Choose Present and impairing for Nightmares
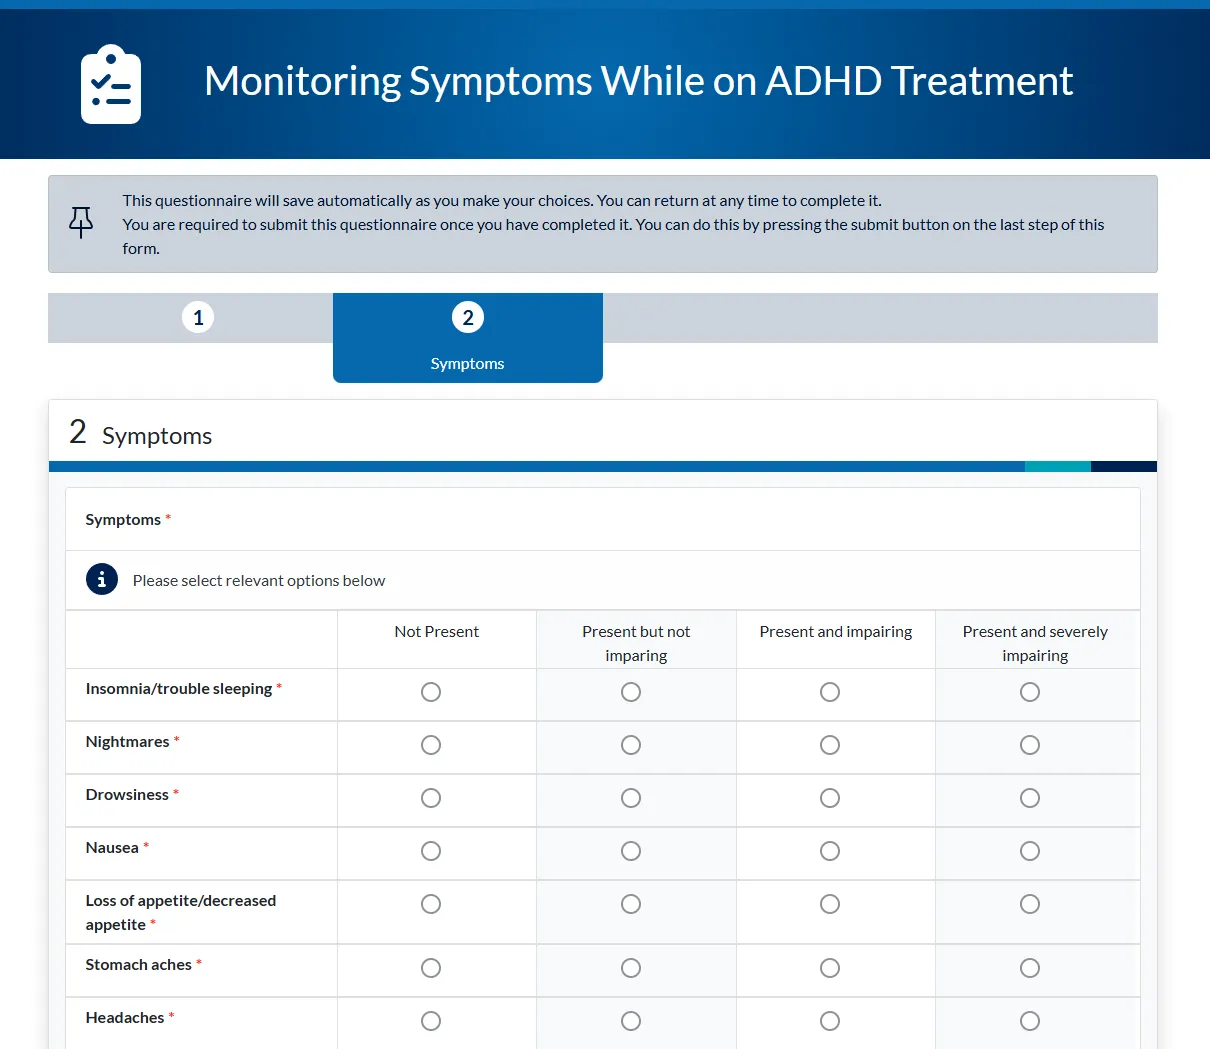The height and width of the screenshot is (1049, 1210). click(830, 745)
